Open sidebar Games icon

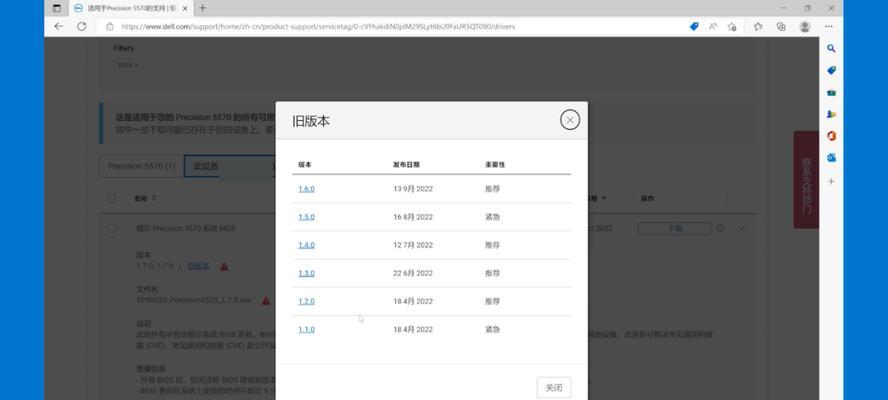[x=831, y=114]
